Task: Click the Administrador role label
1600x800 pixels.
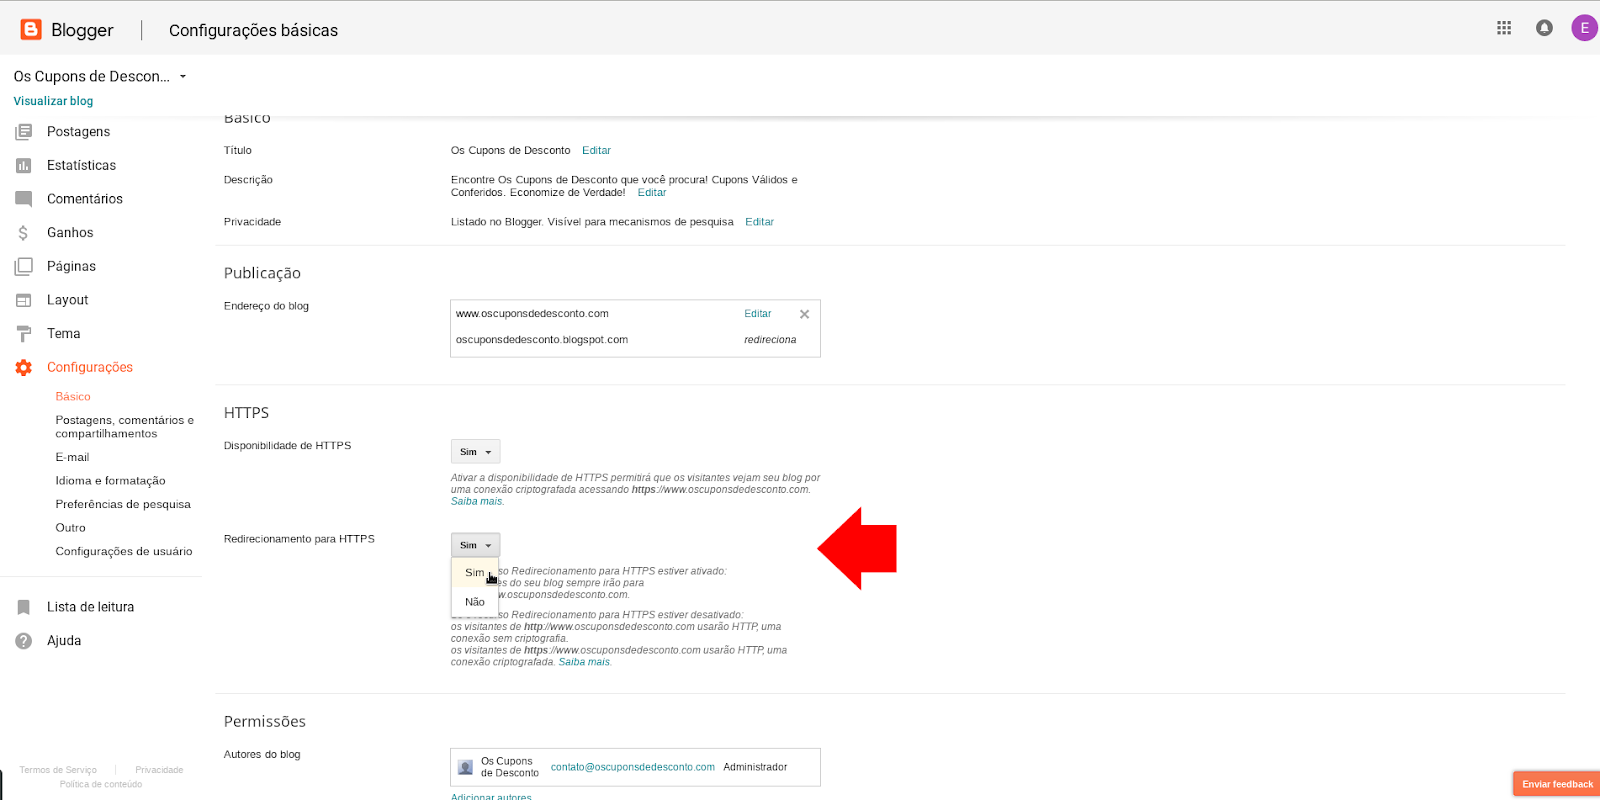Action: tap(755, 767)
